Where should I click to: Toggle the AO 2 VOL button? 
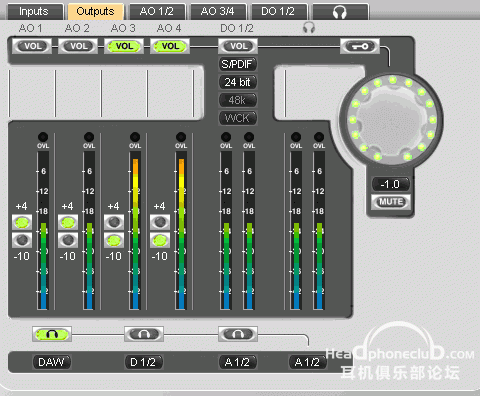click(78, 46)
